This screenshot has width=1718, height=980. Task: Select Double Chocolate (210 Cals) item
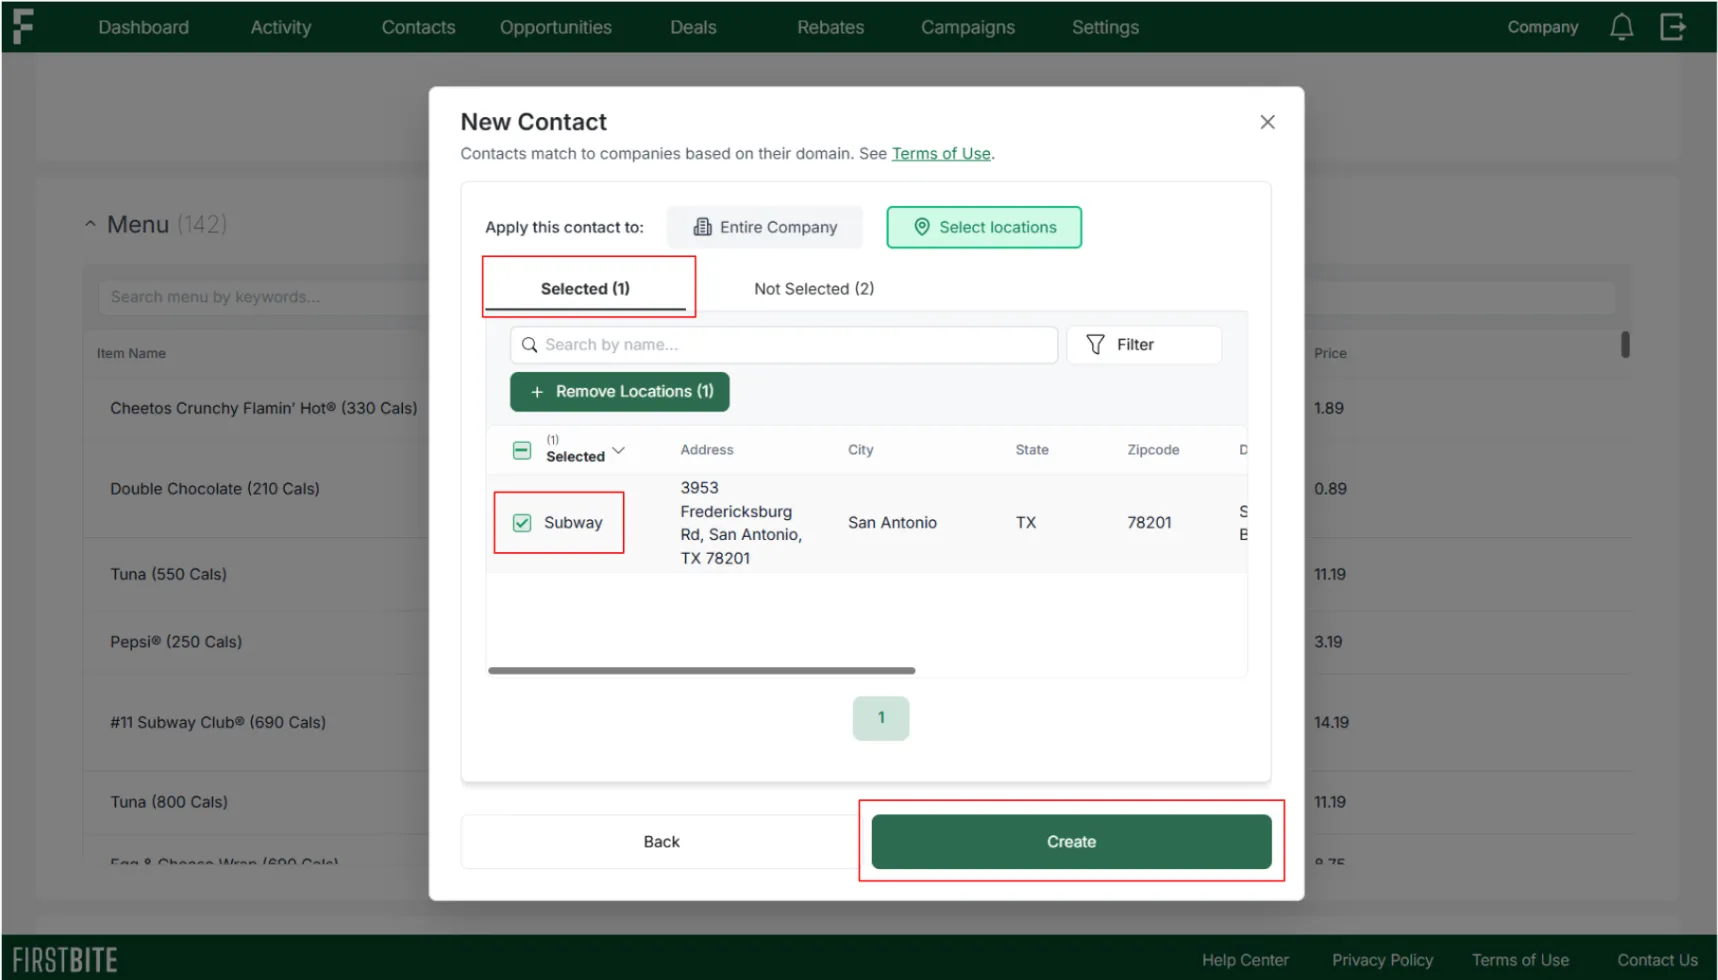(x=215, y=489)
